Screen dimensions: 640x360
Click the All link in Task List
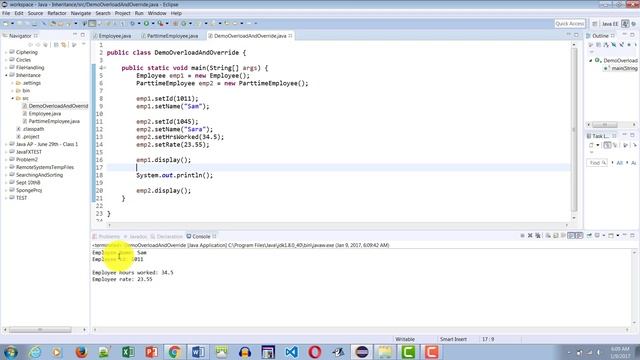620,163
